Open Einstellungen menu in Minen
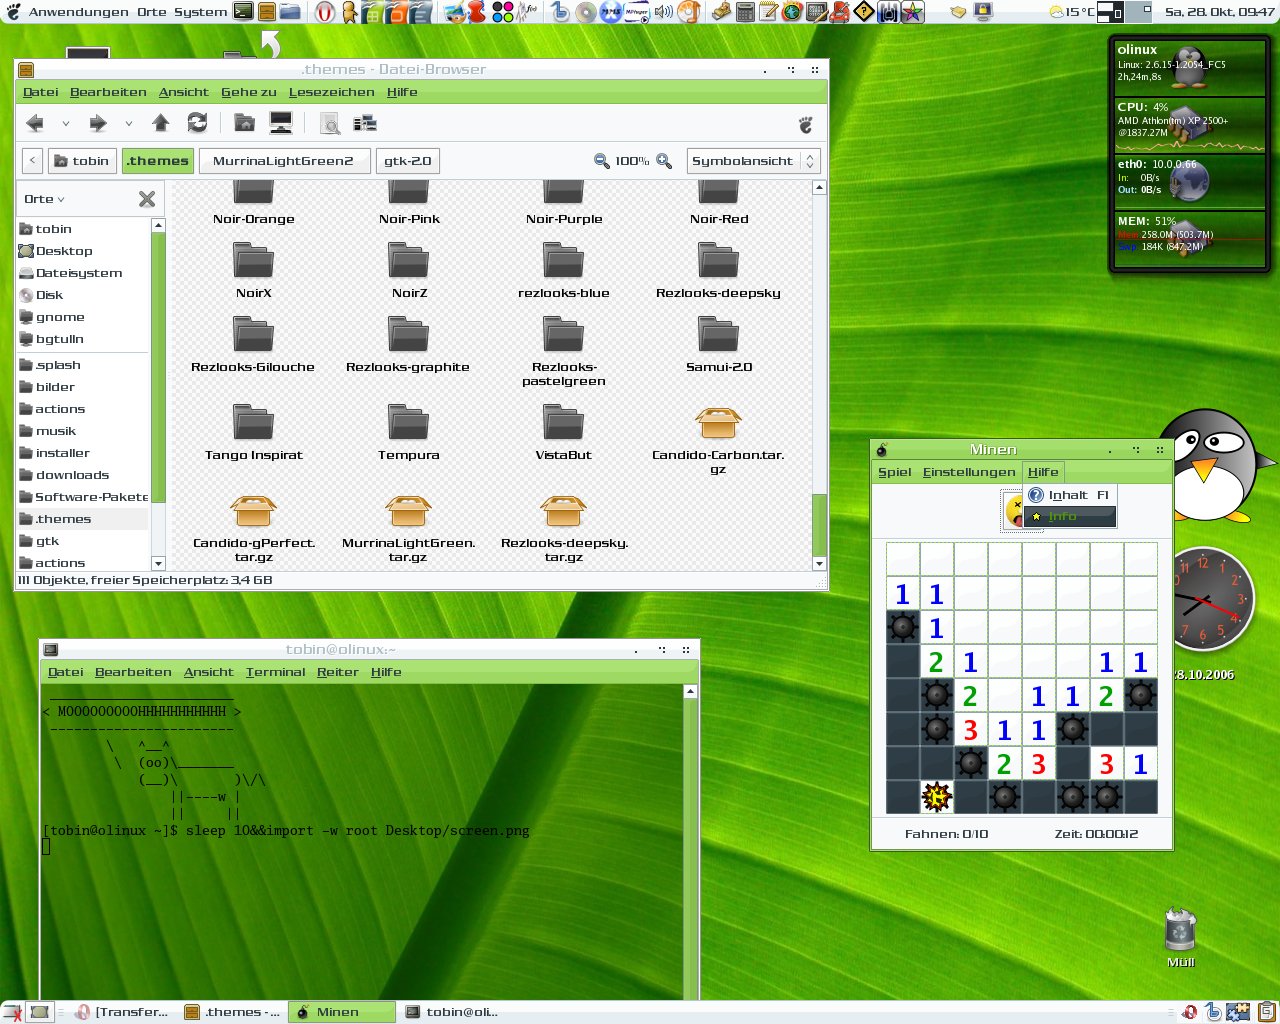This screenshot has height=1024, width=1280. click(969, 472)
